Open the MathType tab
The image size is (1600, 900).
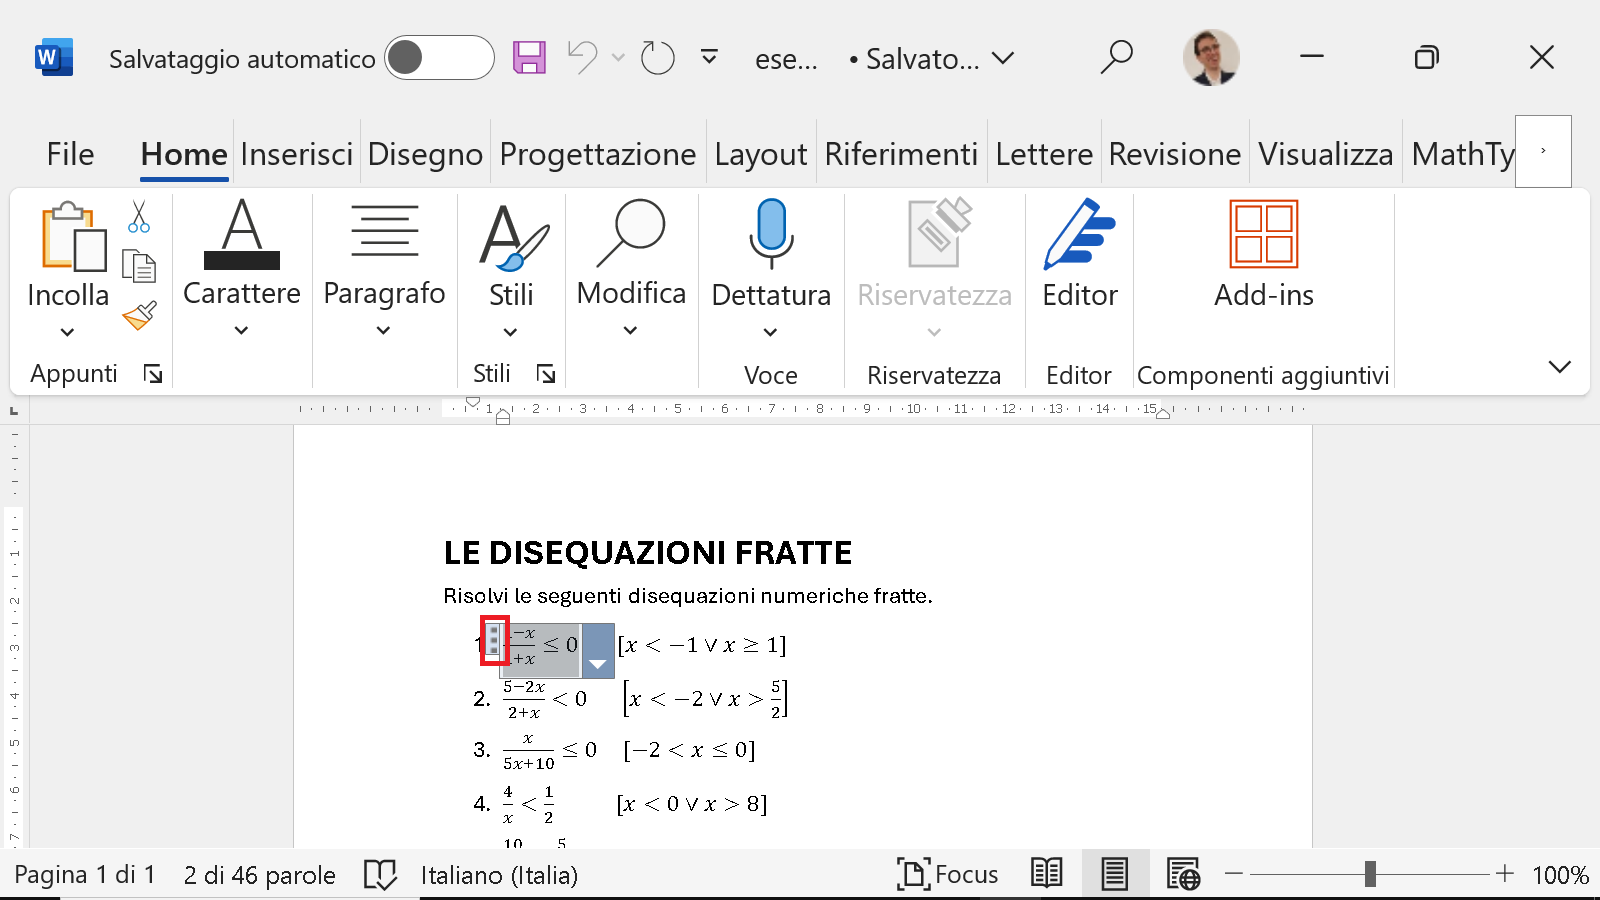(x=1462, y=154)
